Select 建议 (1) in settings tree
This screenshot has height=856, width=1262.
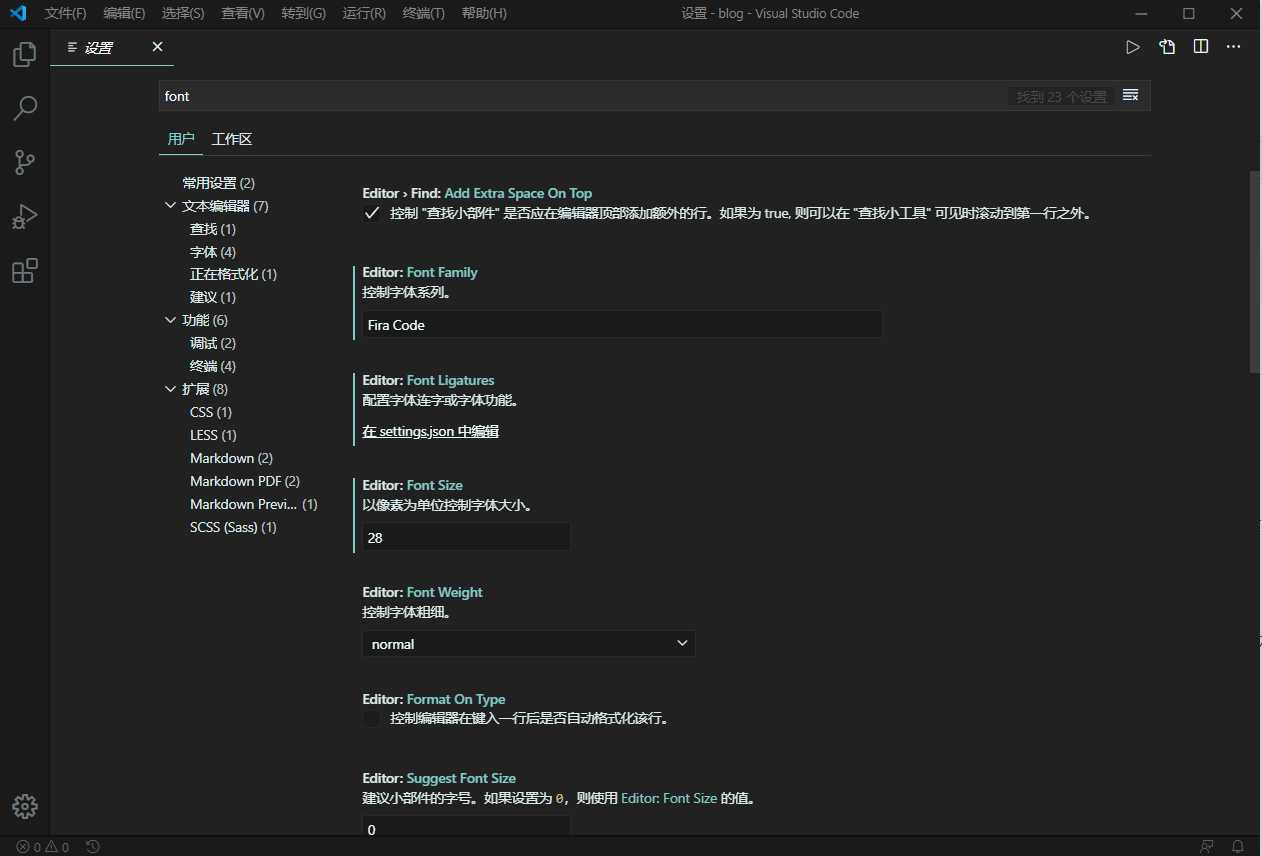click(213, 297)
